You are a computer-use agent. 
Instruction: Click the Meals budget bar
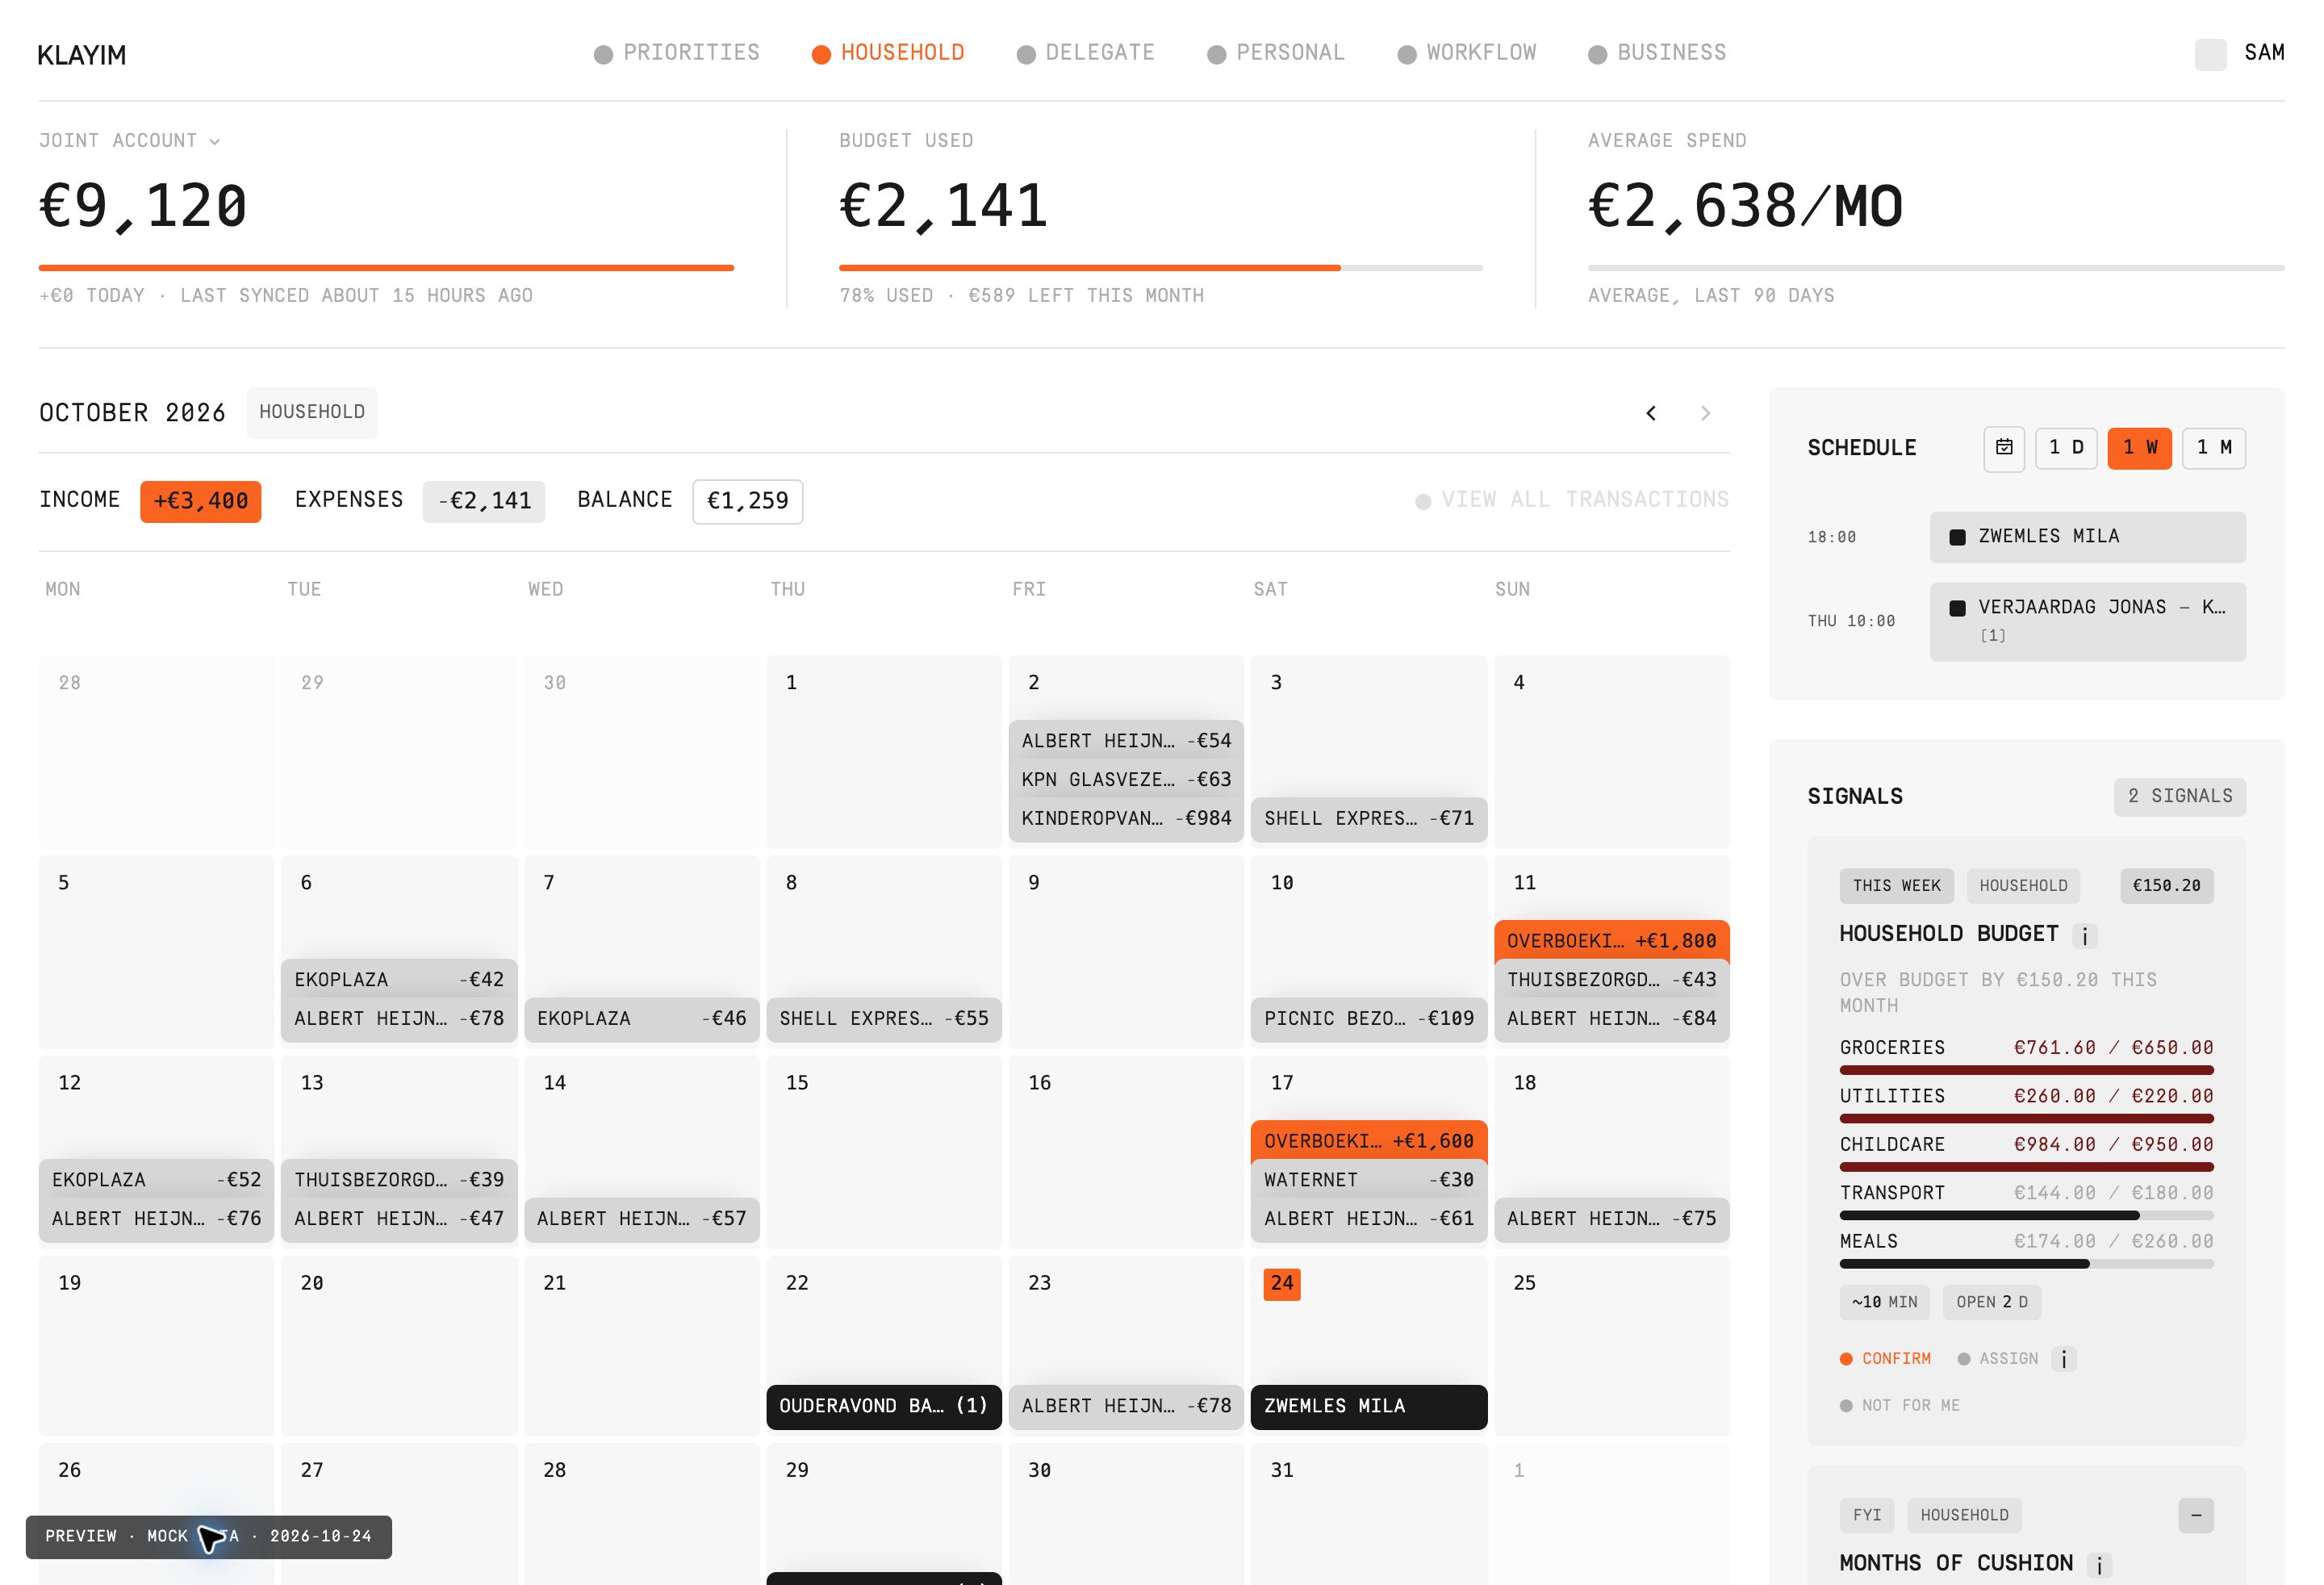(x=2027, y=1264)
